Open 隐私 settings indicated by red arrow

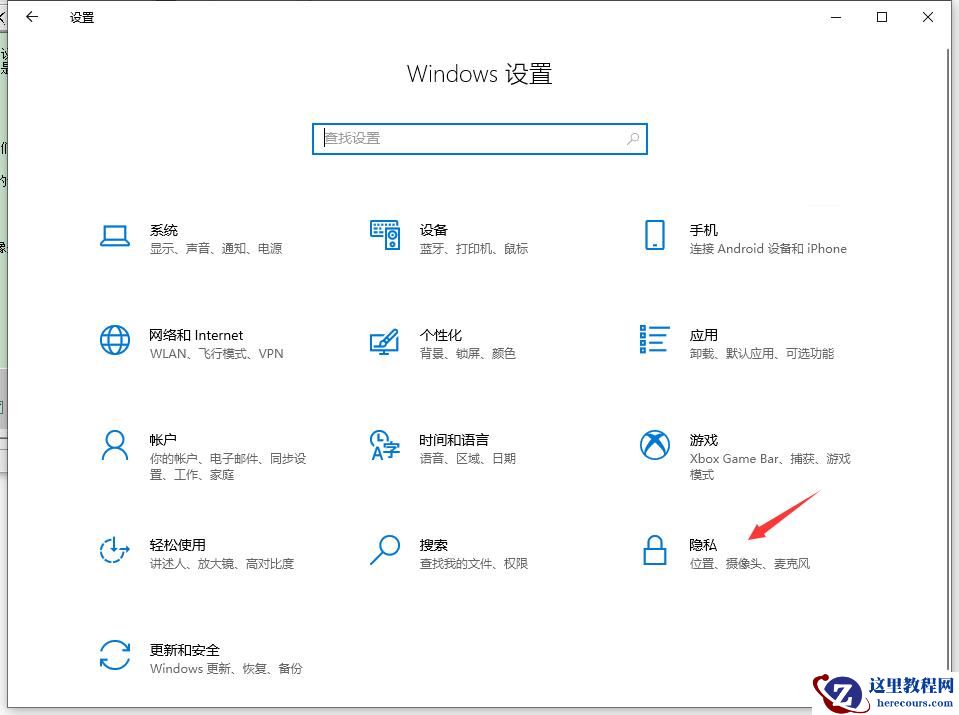[704, 545]
